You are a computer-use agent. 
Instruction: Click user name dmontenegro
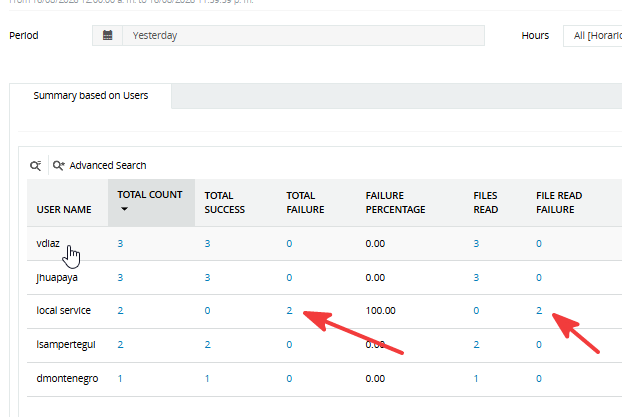pyautogui.click(x=67, y=379)
